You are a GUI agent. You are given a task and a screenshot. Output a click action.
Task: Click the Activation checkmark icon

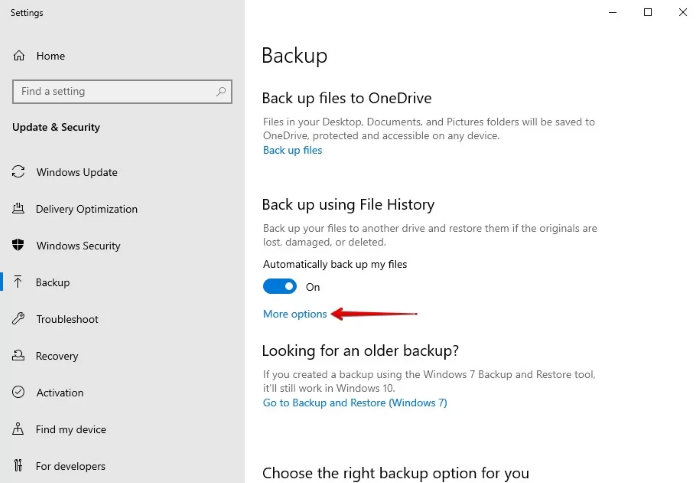click(18, 392)
